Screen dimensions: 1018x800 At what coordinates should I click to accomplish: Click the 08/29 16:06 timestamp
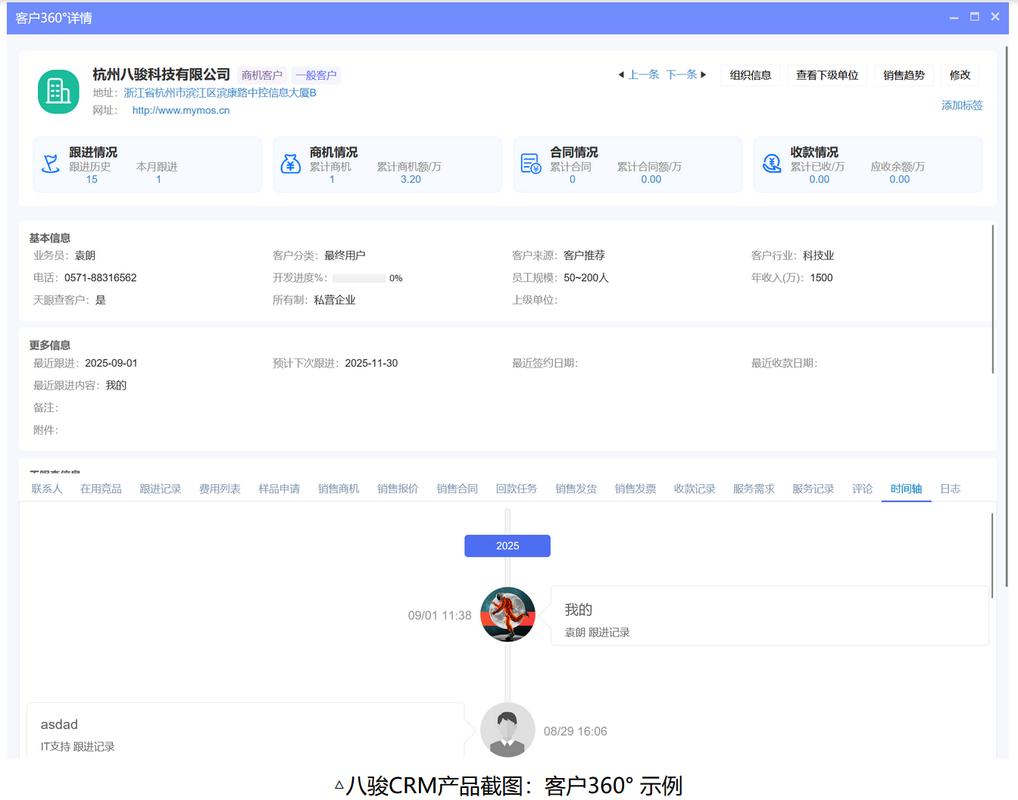pos(575,731)
